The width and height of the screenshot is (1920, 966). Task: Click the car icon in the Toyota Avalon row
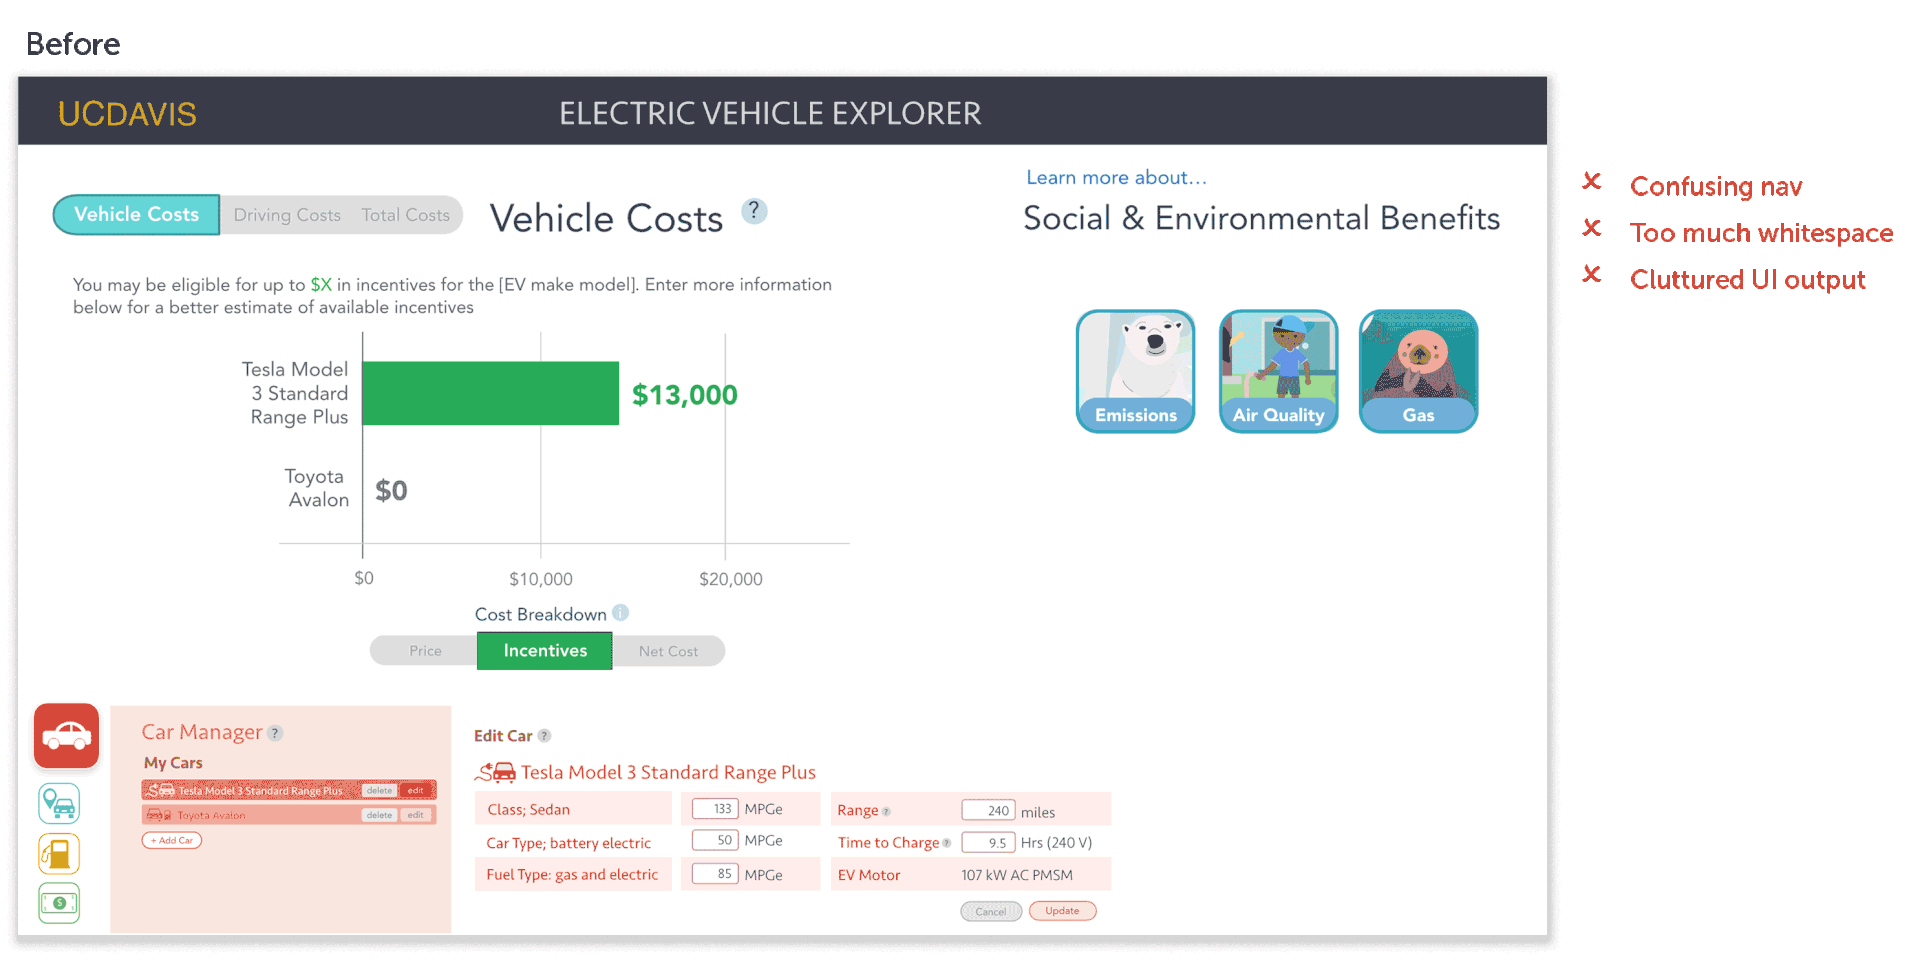point(159,815)
